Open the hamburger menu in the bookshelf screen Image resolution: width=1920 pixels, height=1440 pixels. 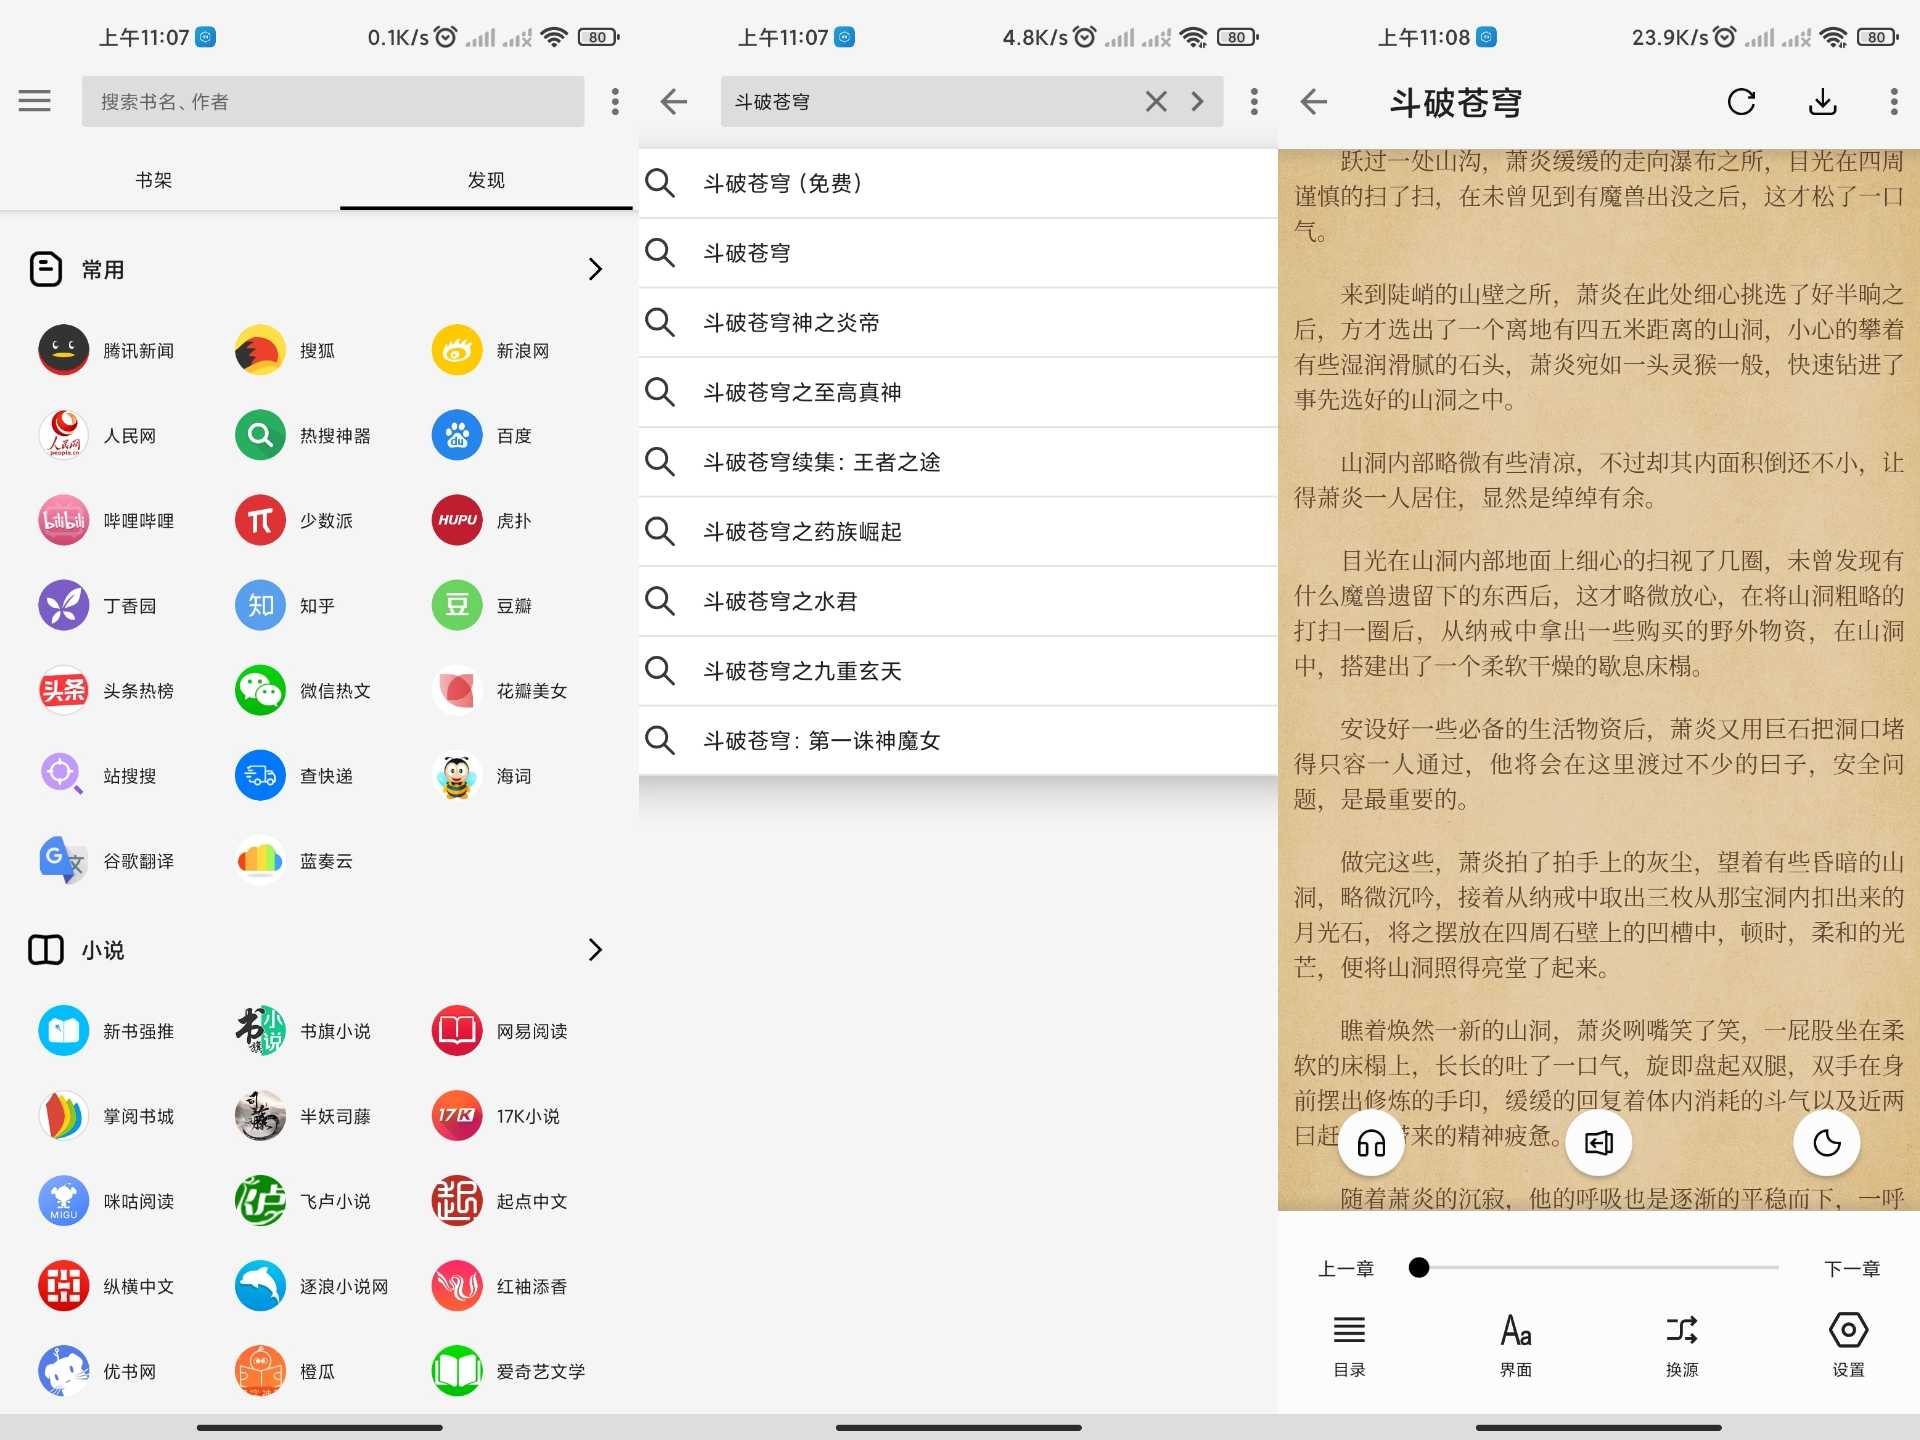35,101
